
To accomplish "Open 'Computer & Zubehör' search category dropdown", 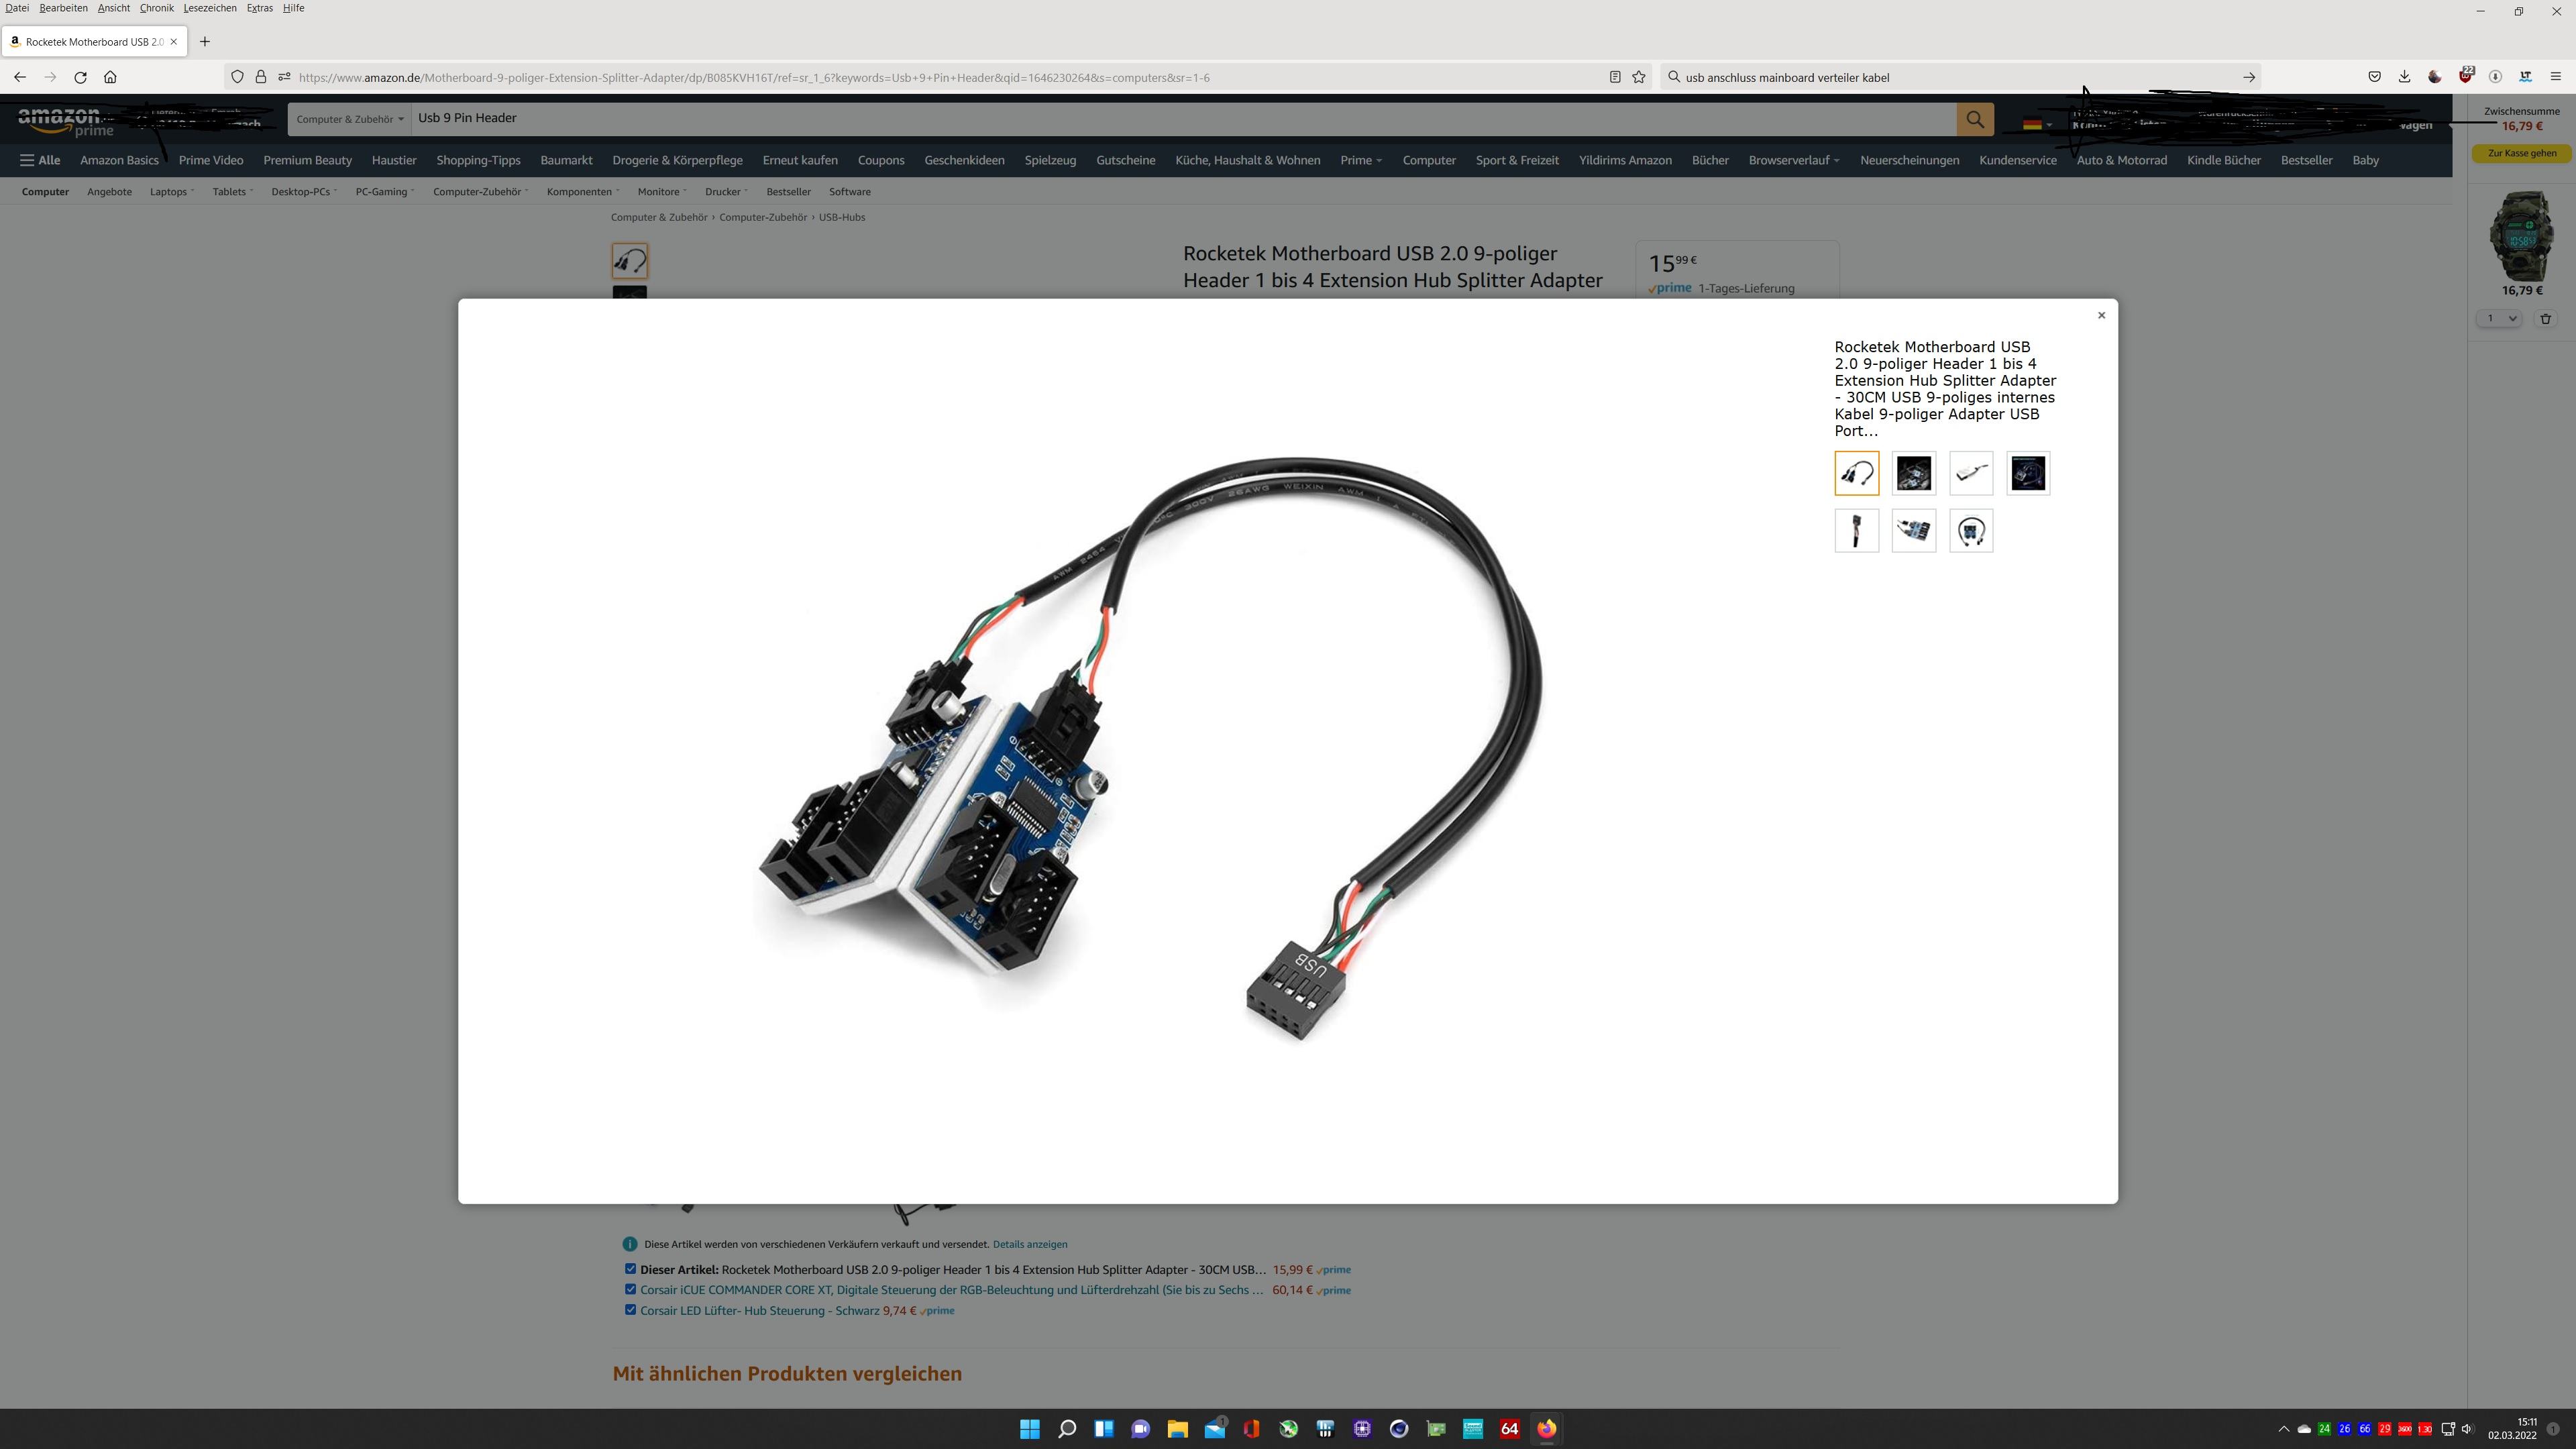I will pyautogui.click(x=349, y=119).
